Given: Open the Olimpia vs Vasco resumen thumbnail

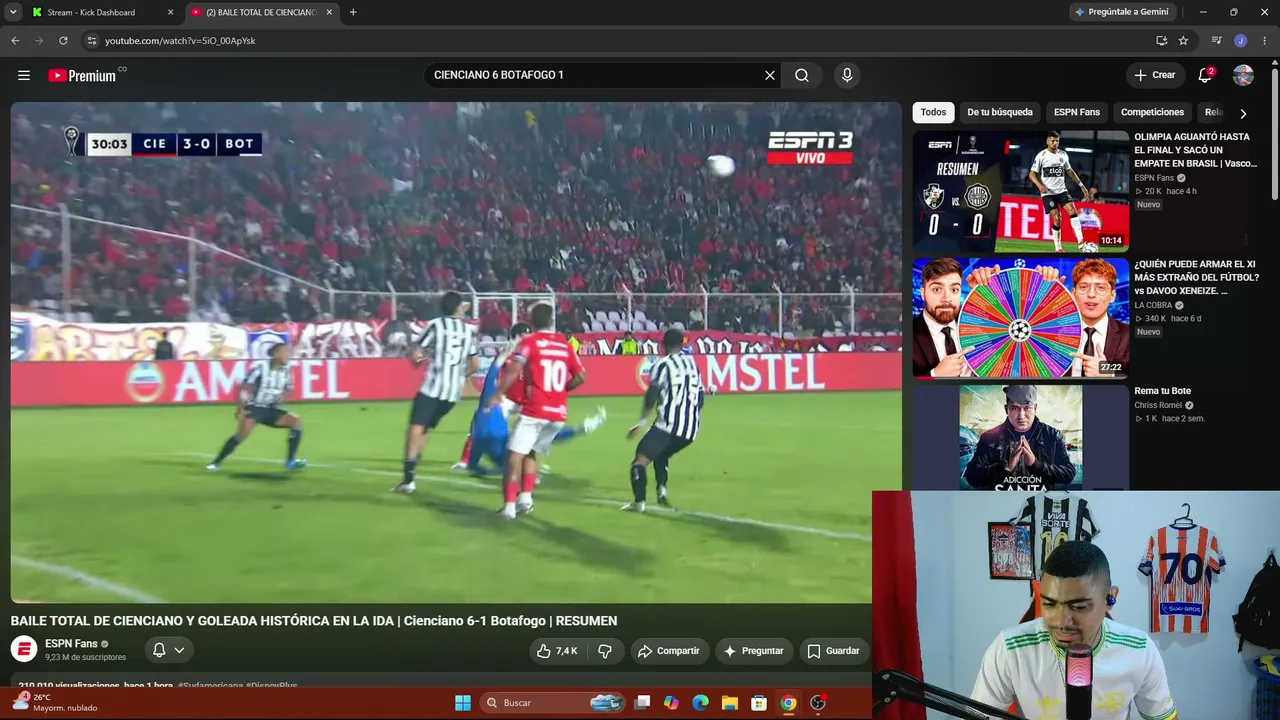Looking at the screenshot, I should click(1020, 190).
